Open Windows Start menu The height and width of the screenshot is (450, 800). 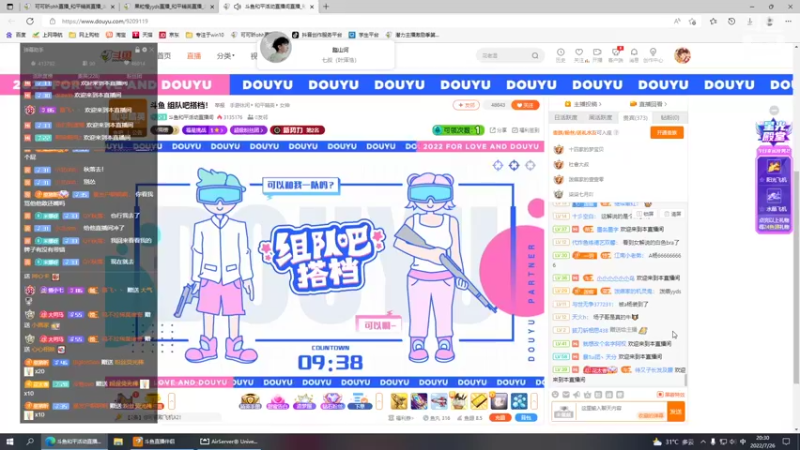pos(9,442)
